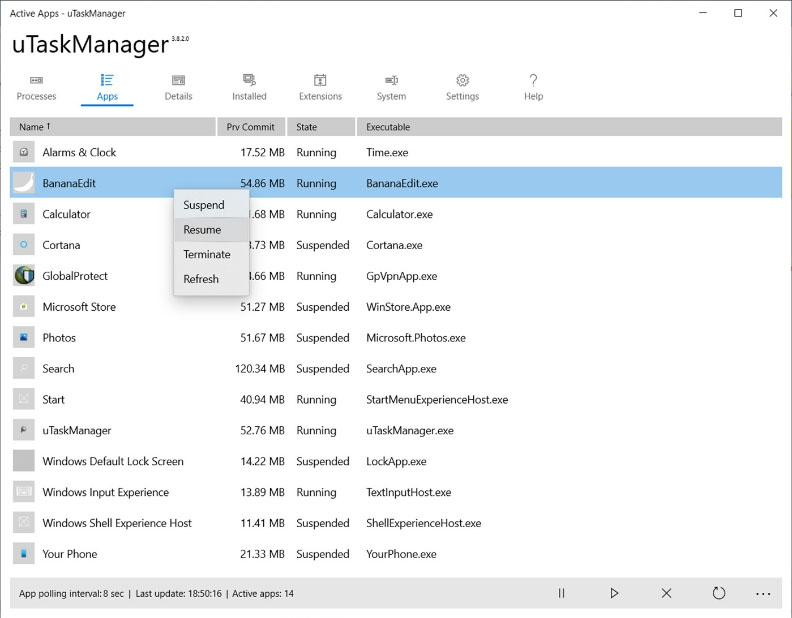Click the BananaEdit banana icon
Viewport: 792px width, 618px height.
click(24, 183)
